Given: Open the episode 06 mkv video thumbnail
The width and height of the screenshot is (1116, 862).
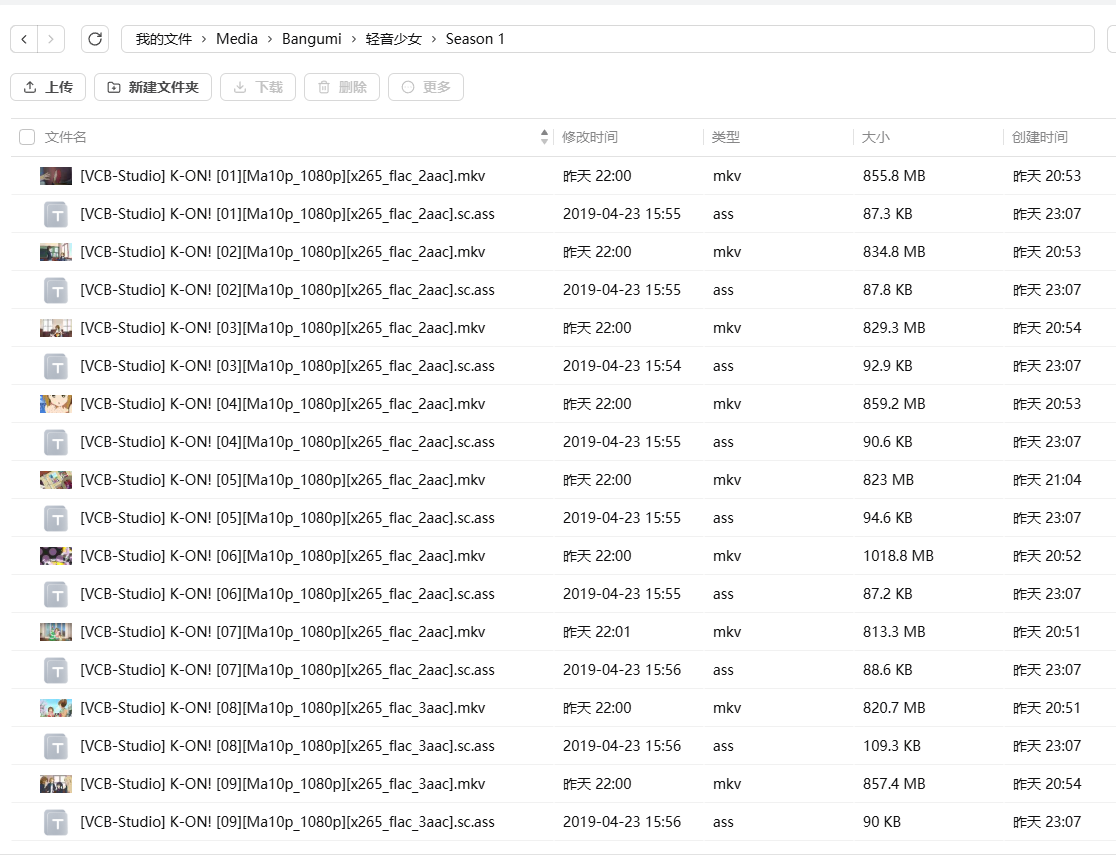Looking at the screenshot, I should coord(56,556).
